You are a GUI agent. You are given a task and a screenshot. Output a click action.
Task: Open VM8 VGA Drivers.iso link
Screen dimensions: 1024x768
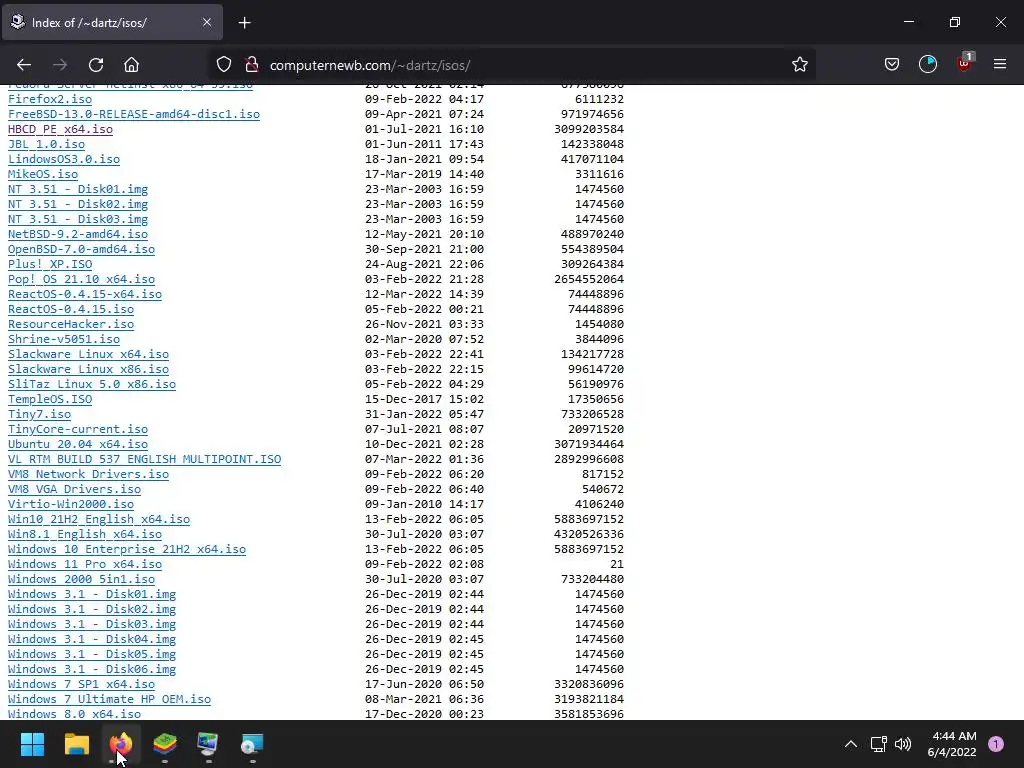point(74,490)
